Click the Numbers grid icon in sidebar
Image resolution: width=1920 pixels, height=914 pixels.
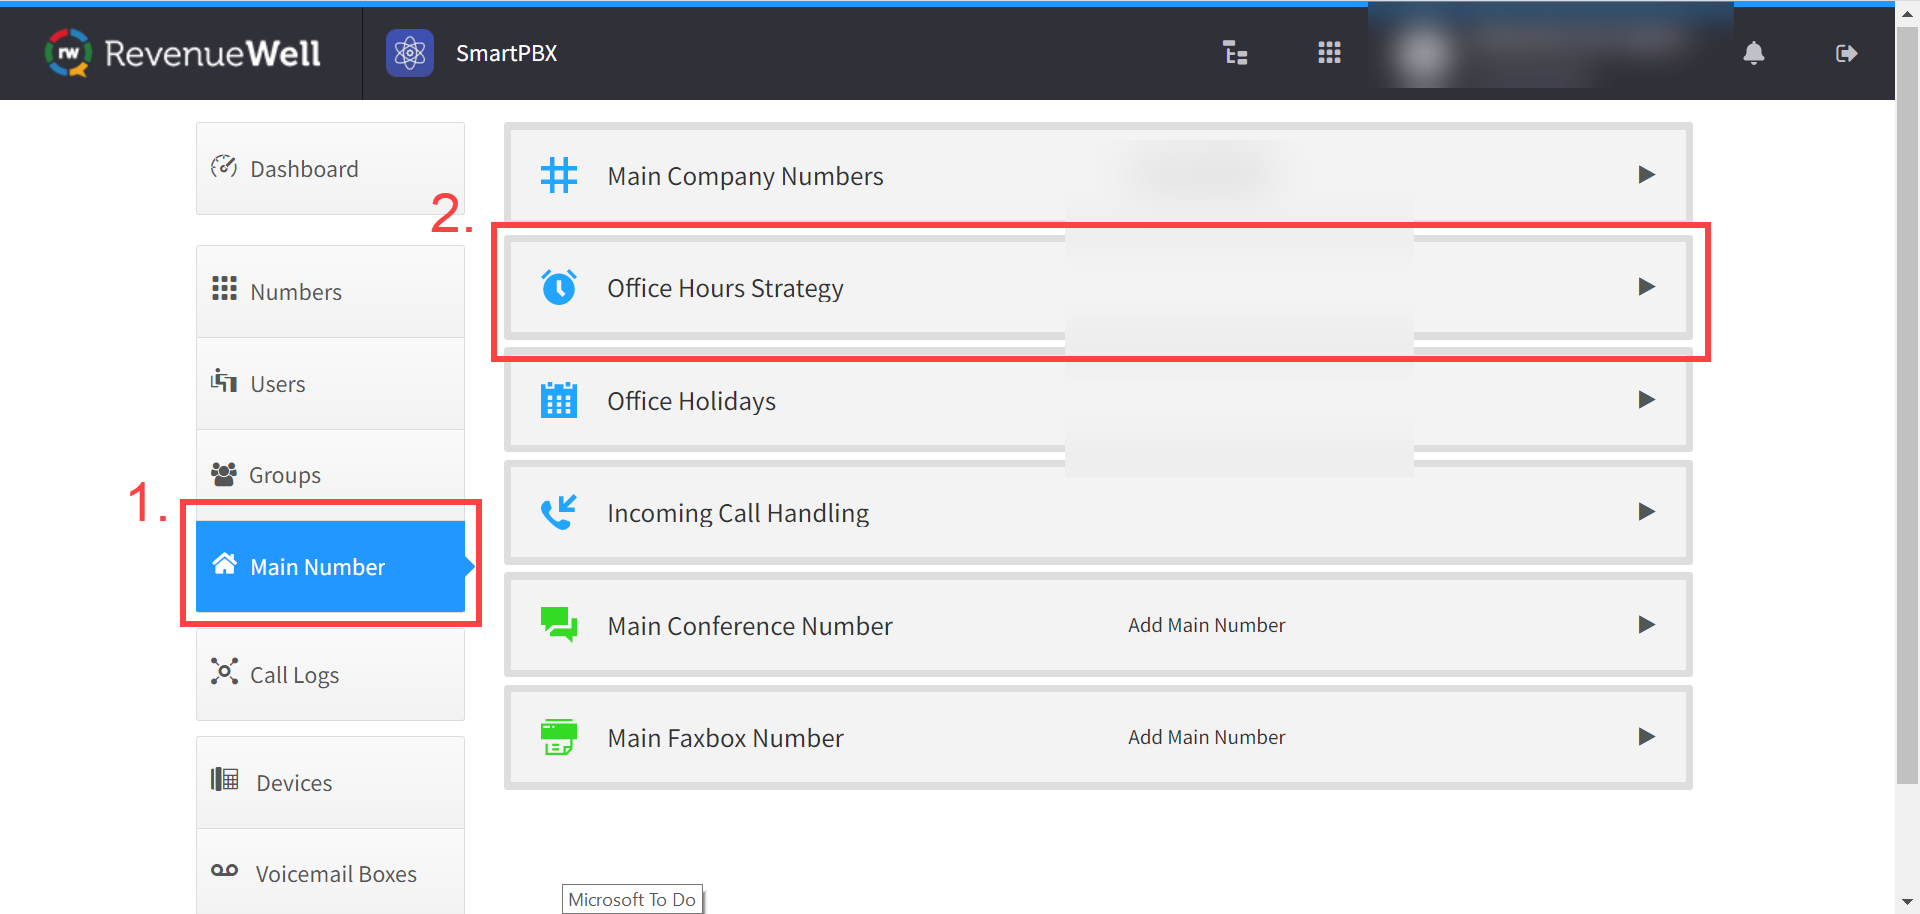[224, 289]
